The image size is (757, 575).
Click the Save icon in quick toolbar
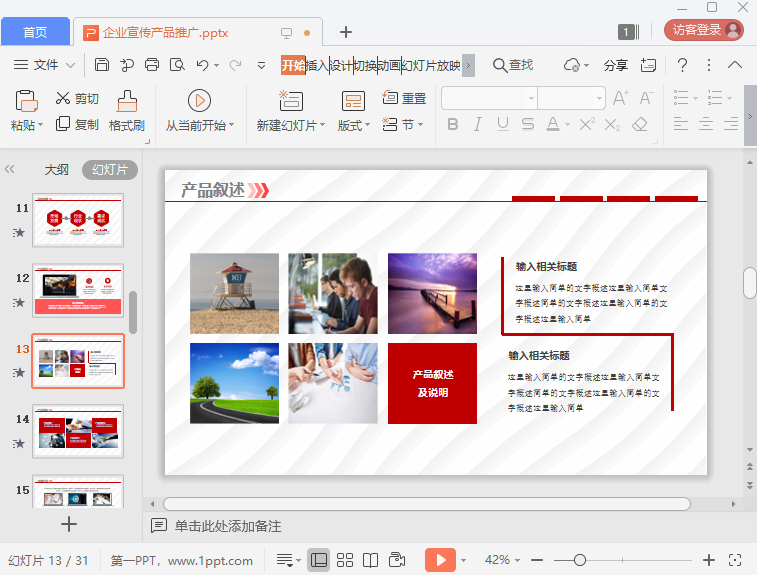tap(101, 65)
